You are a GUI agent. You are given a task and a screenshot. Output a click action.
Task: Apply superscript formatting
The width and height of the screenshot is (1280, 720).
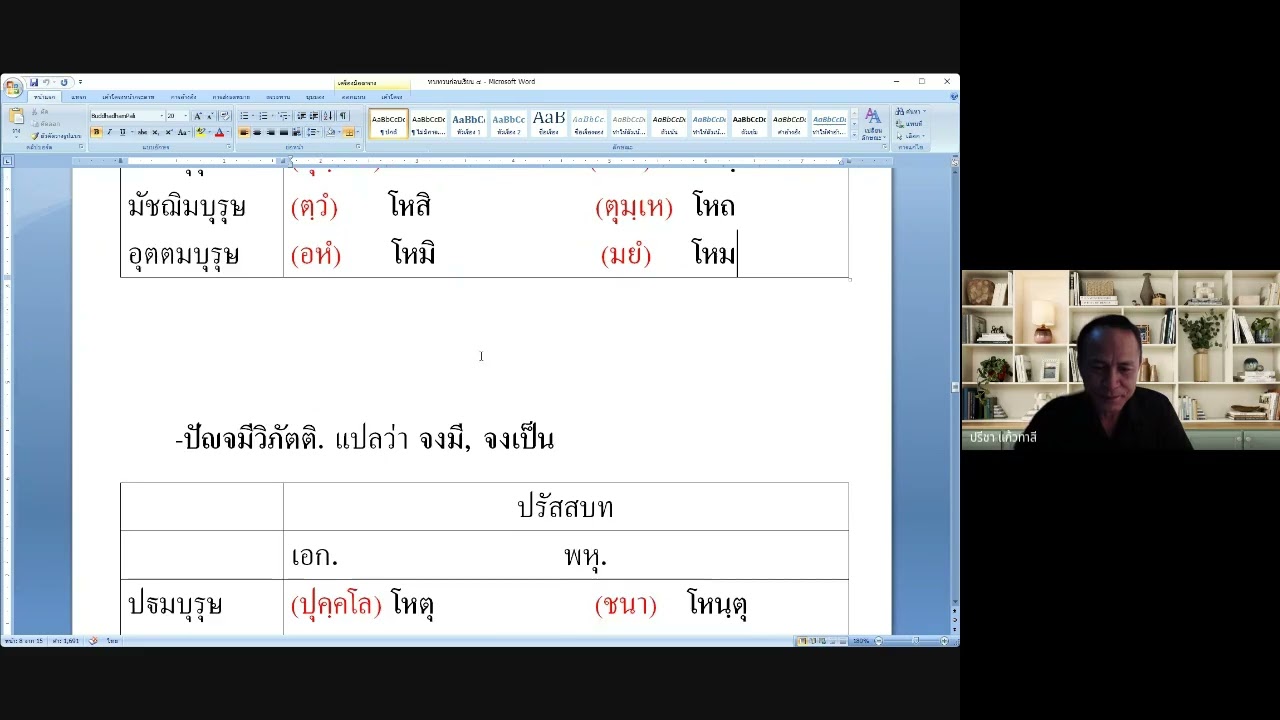click(x=169, y=132)
